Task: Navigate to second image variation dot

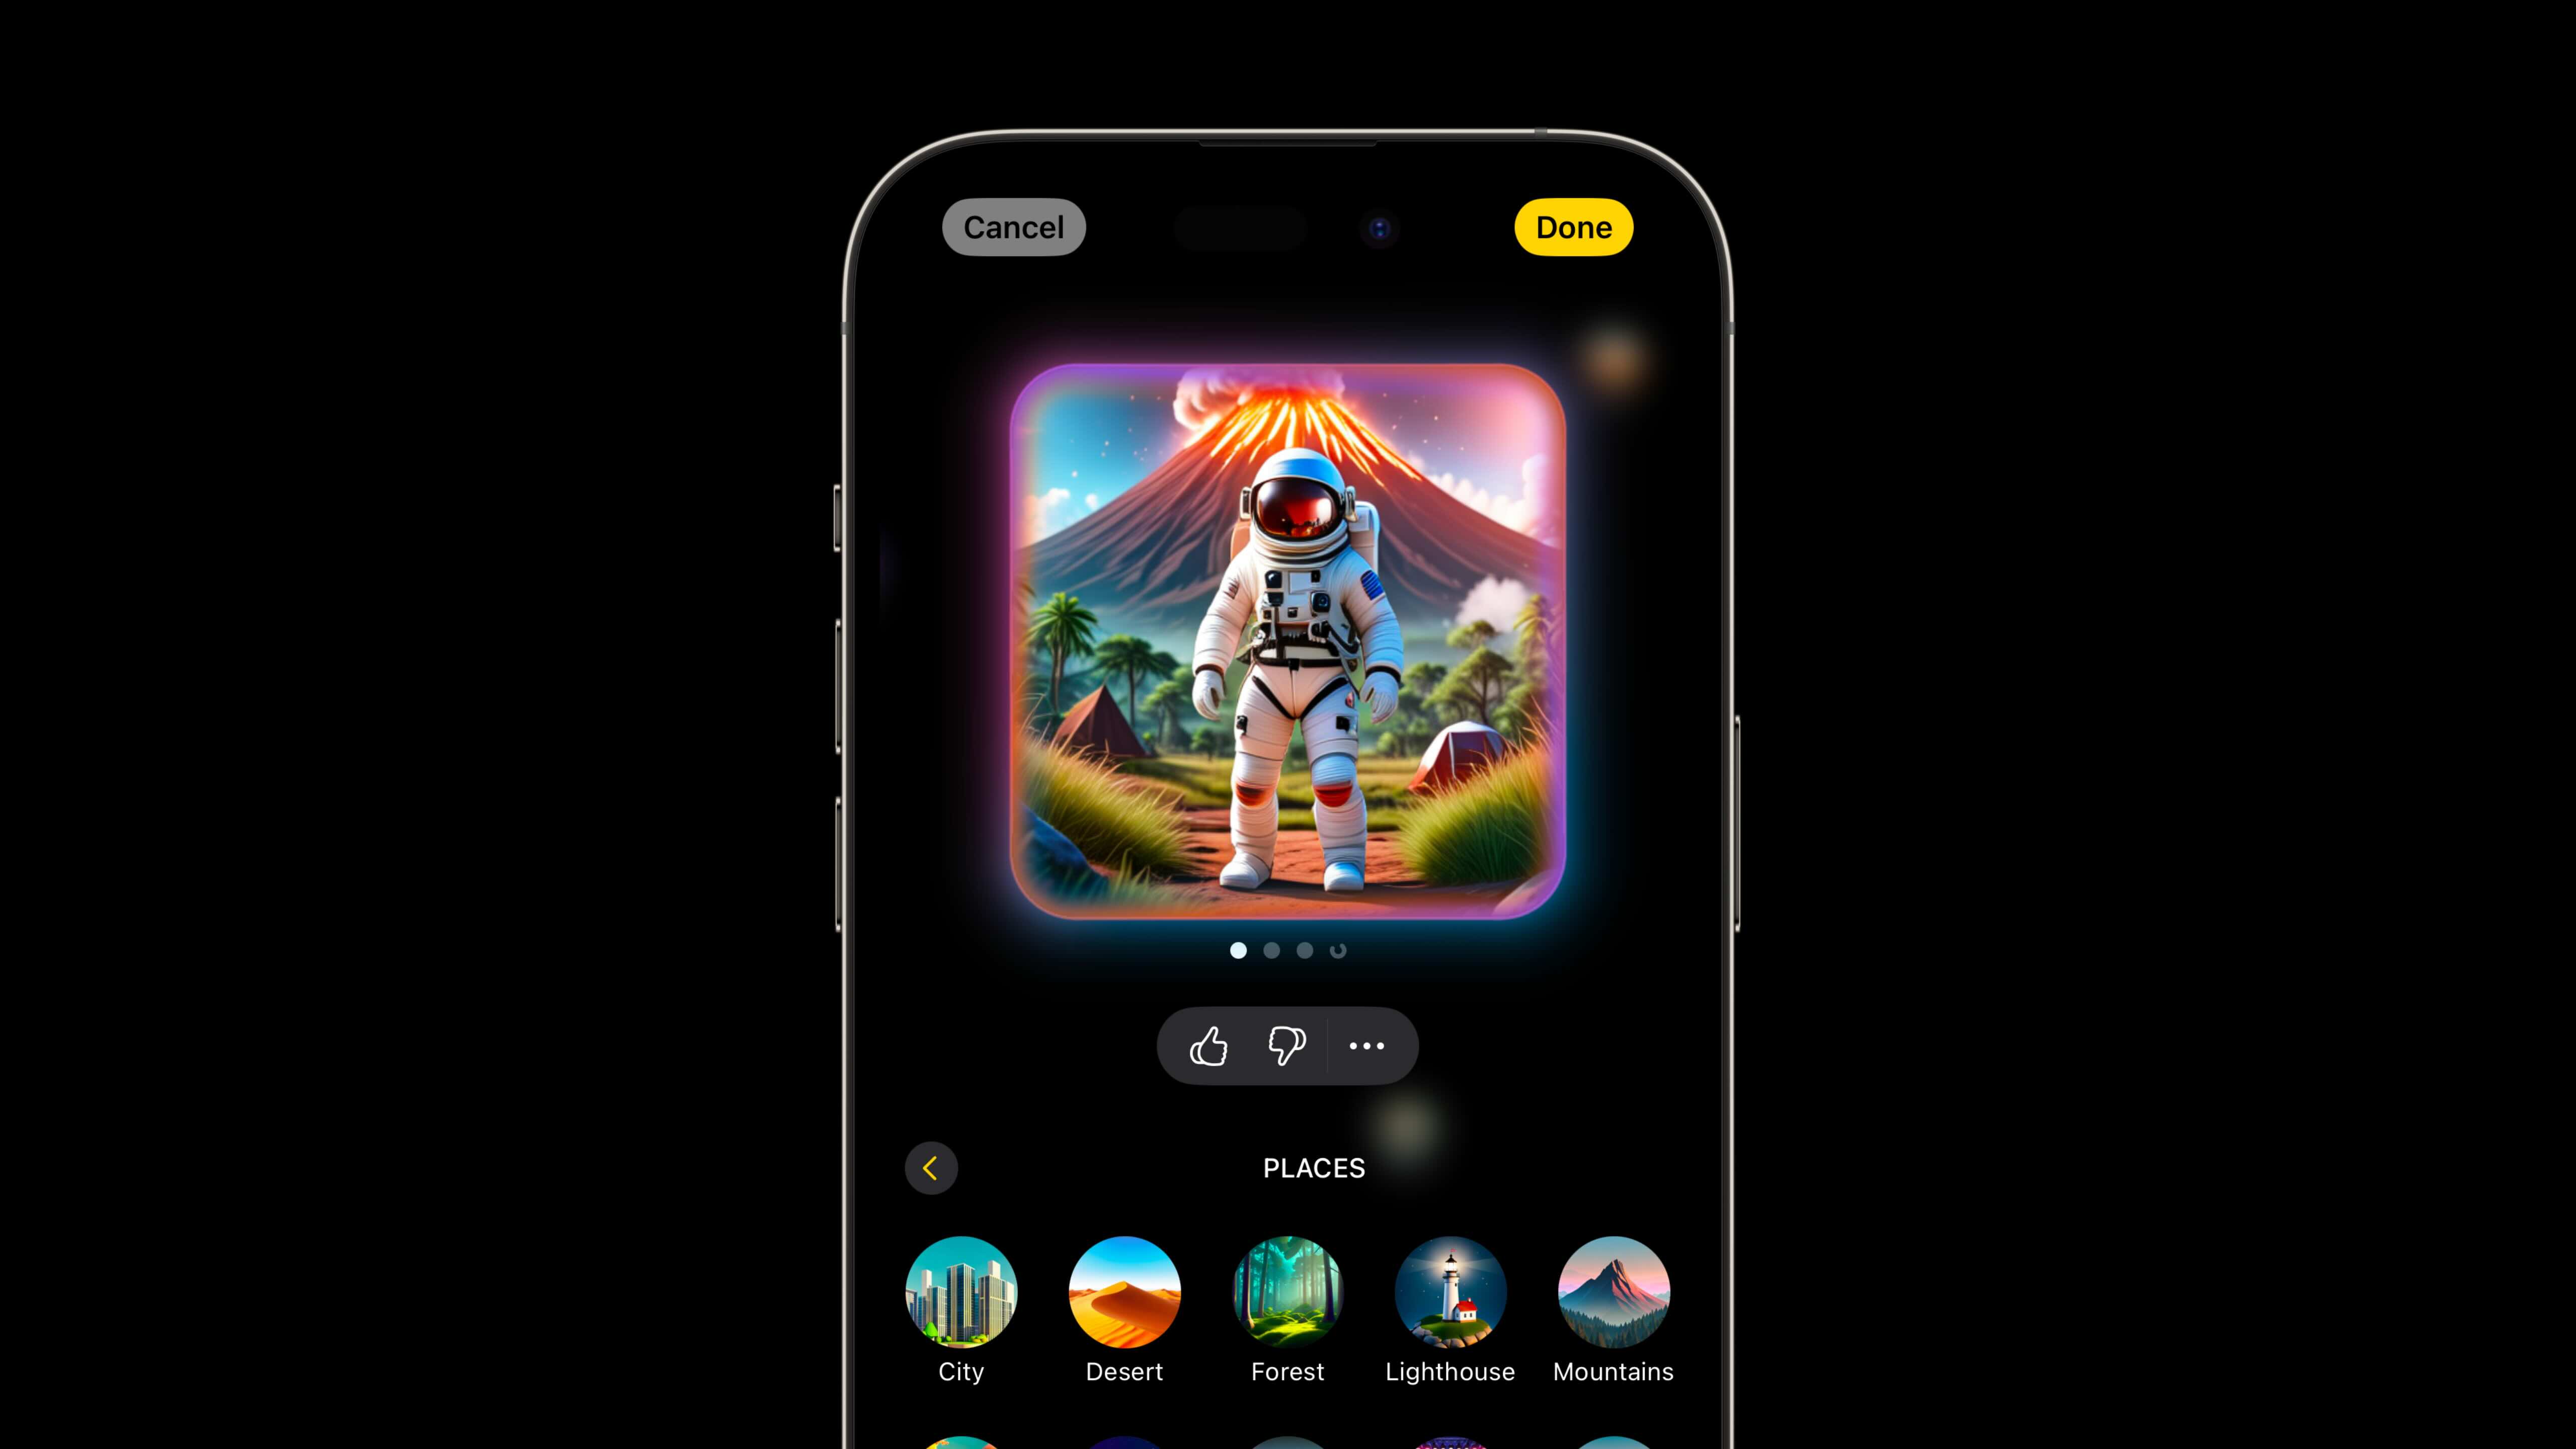Action: [x=1272, y=950]
